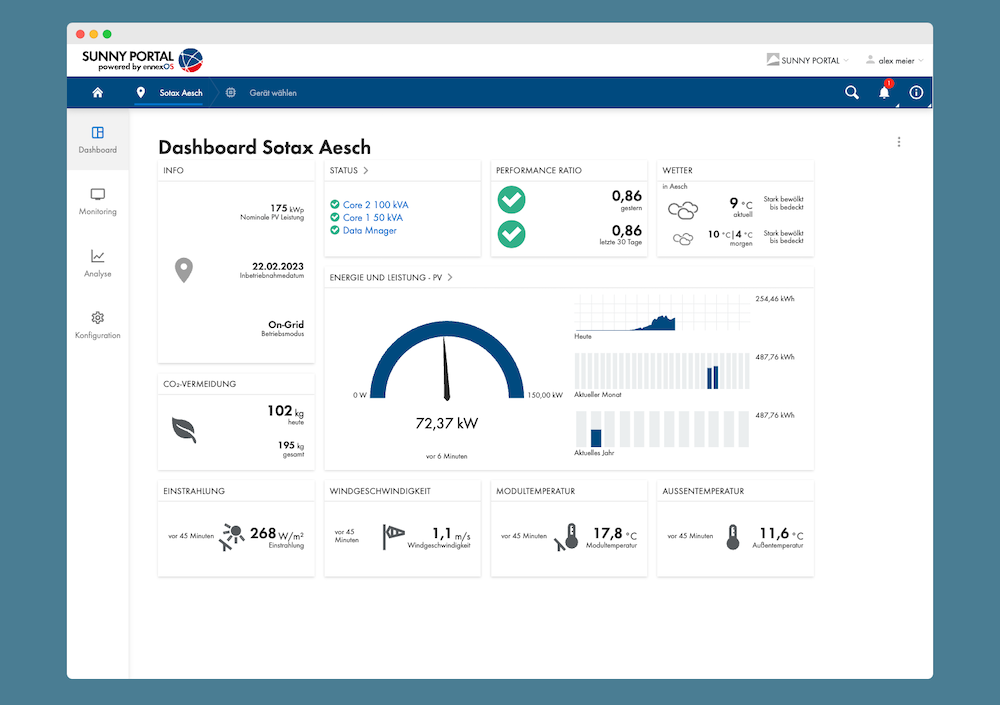Viewport: 1000px width, 705px height.
Task: Open the search magnifier icon
Action: [x=852, y=93]
